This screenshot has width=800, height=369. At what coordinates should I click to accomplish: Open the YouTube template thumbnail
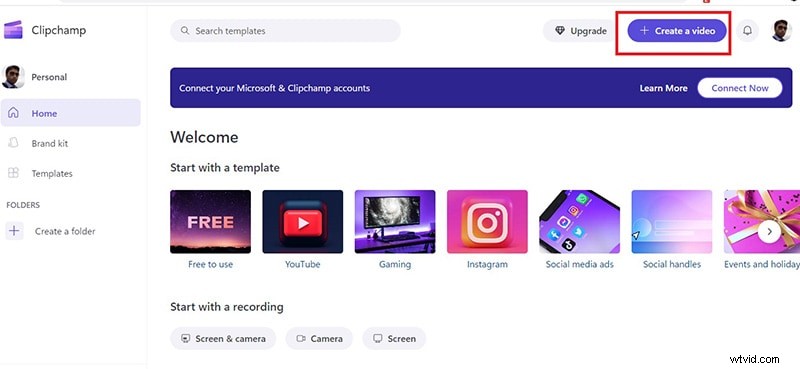coord(303,222)
